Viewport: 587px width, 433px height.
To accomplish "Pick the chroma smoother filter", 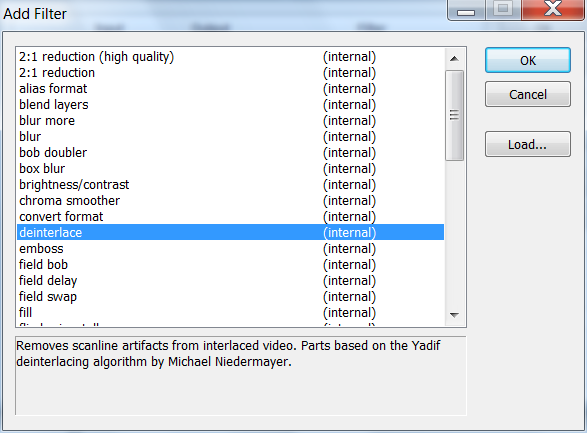I will pos(231,201).
